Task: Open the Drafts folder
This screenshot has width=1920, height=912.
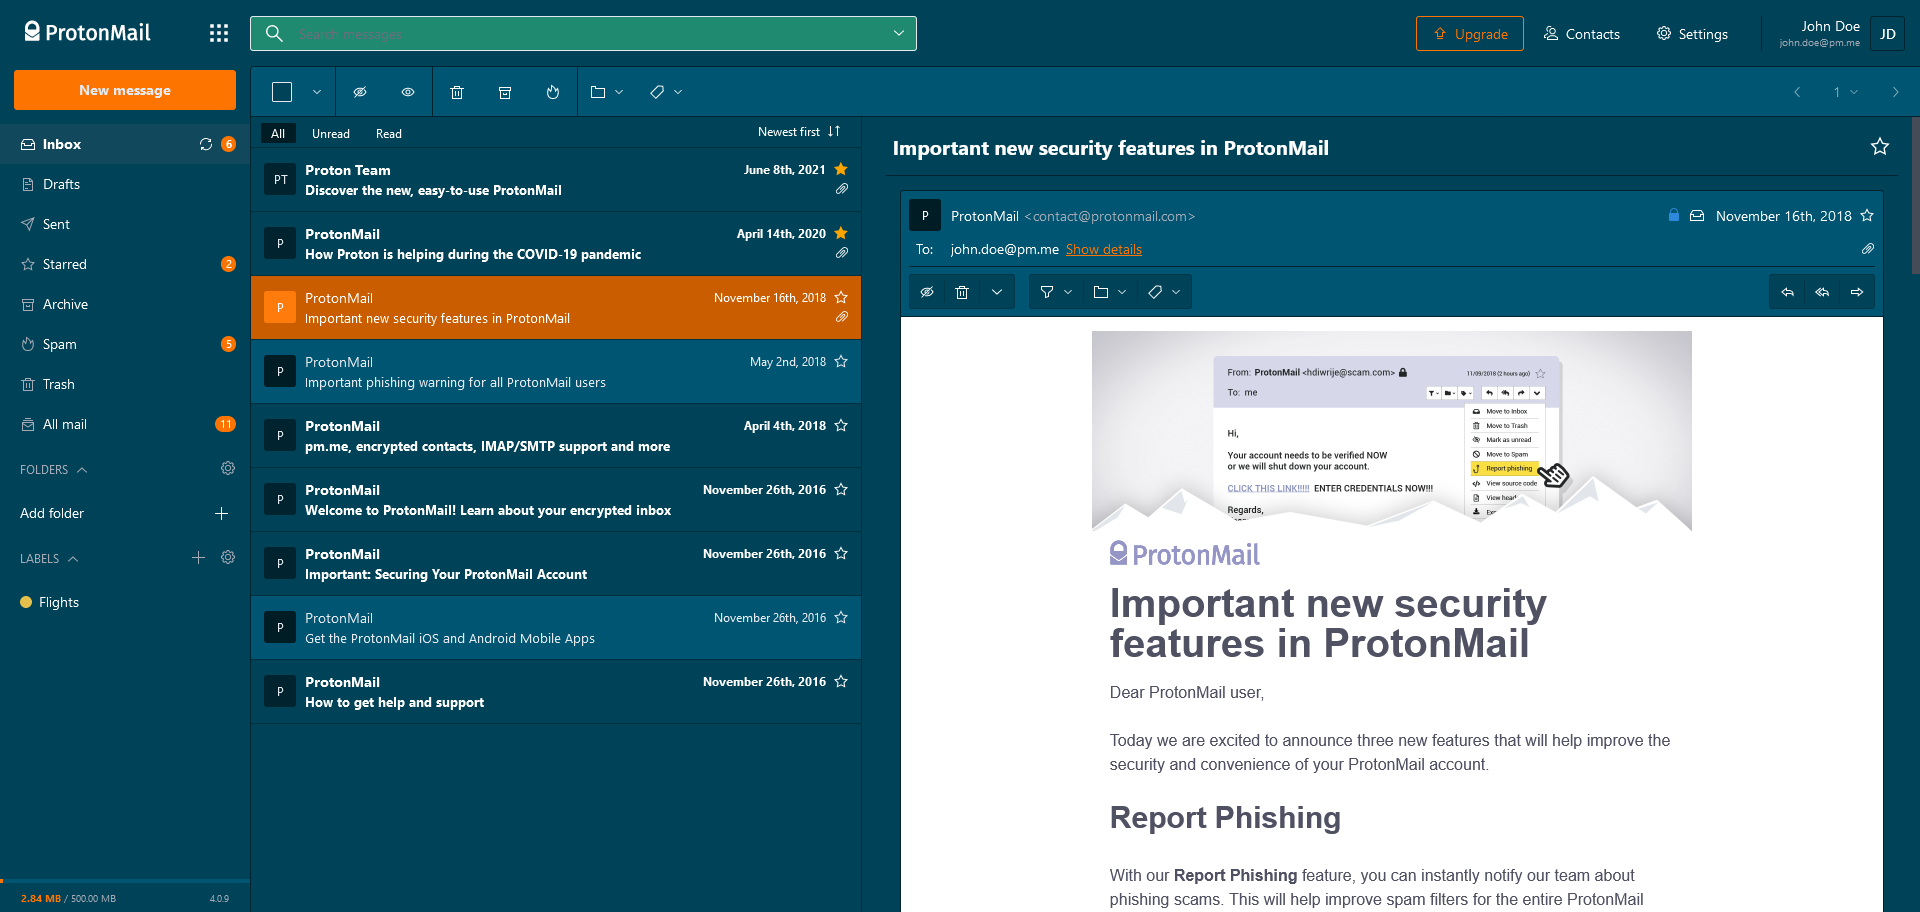Action: 125,184
